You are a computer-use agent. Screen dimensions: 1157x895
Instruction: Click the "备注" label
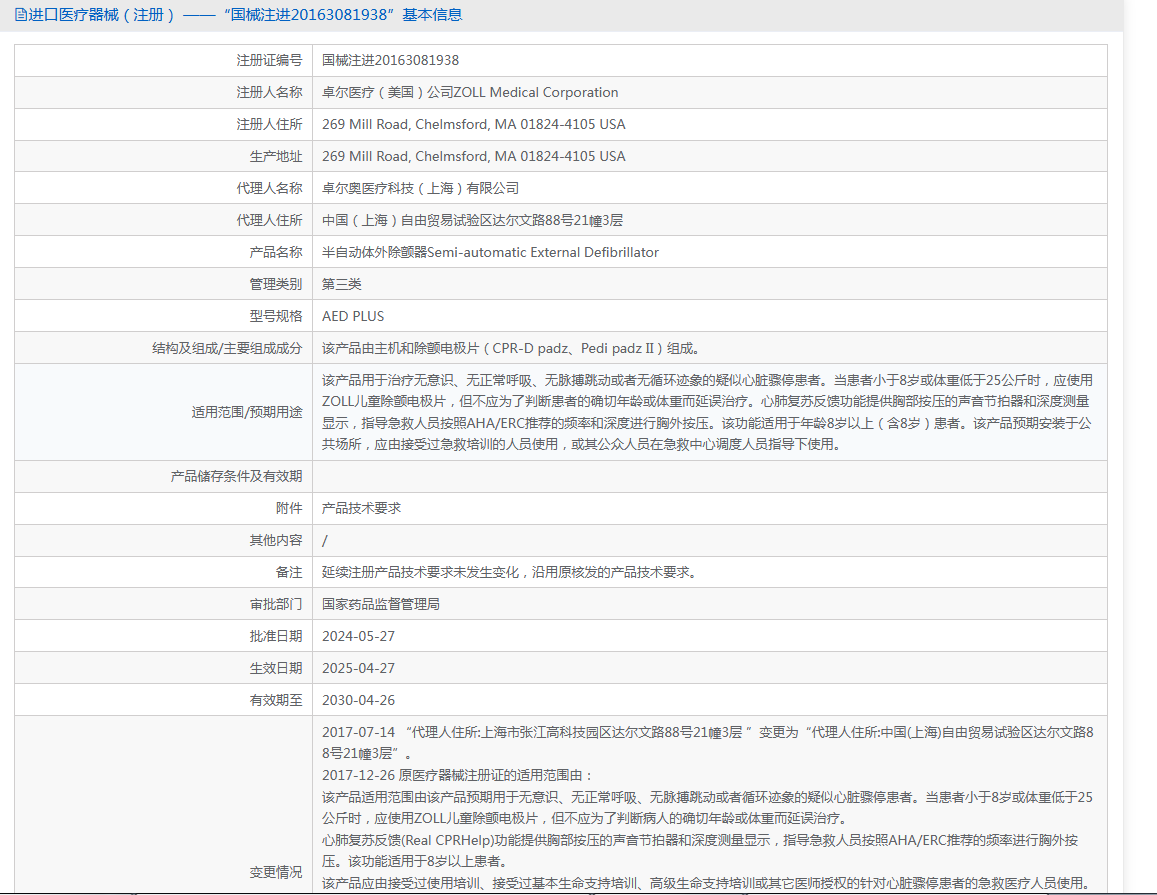pos(289,572)
